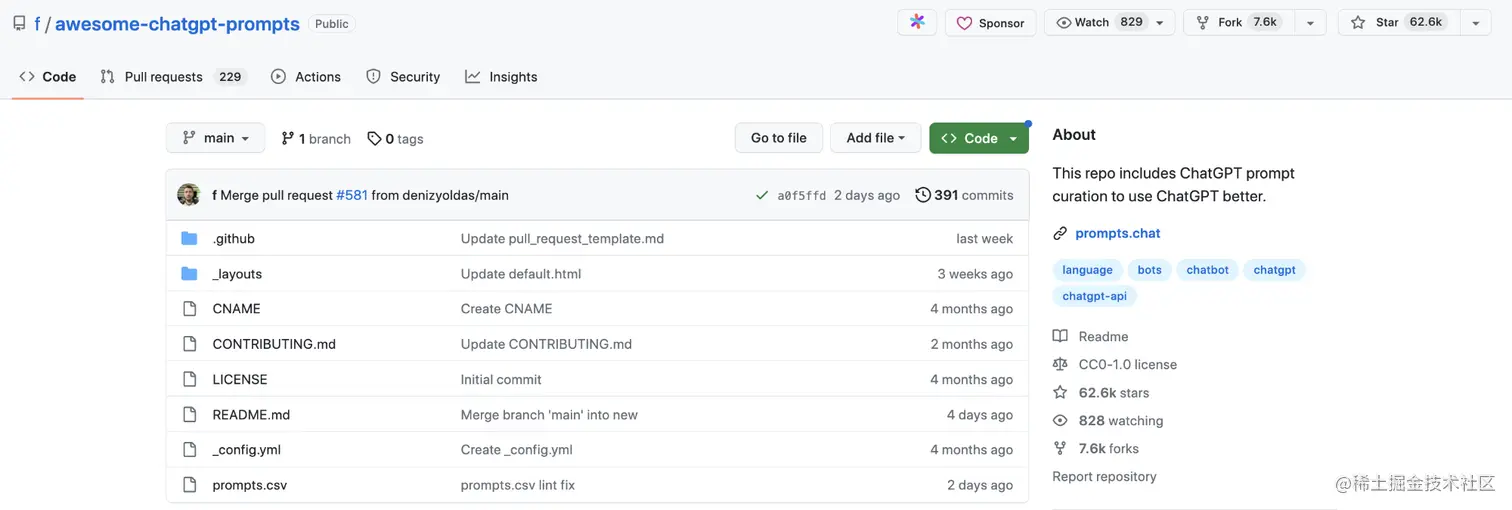
Task: Click the chatbot topic tag
Action: tap(1207, 270)
